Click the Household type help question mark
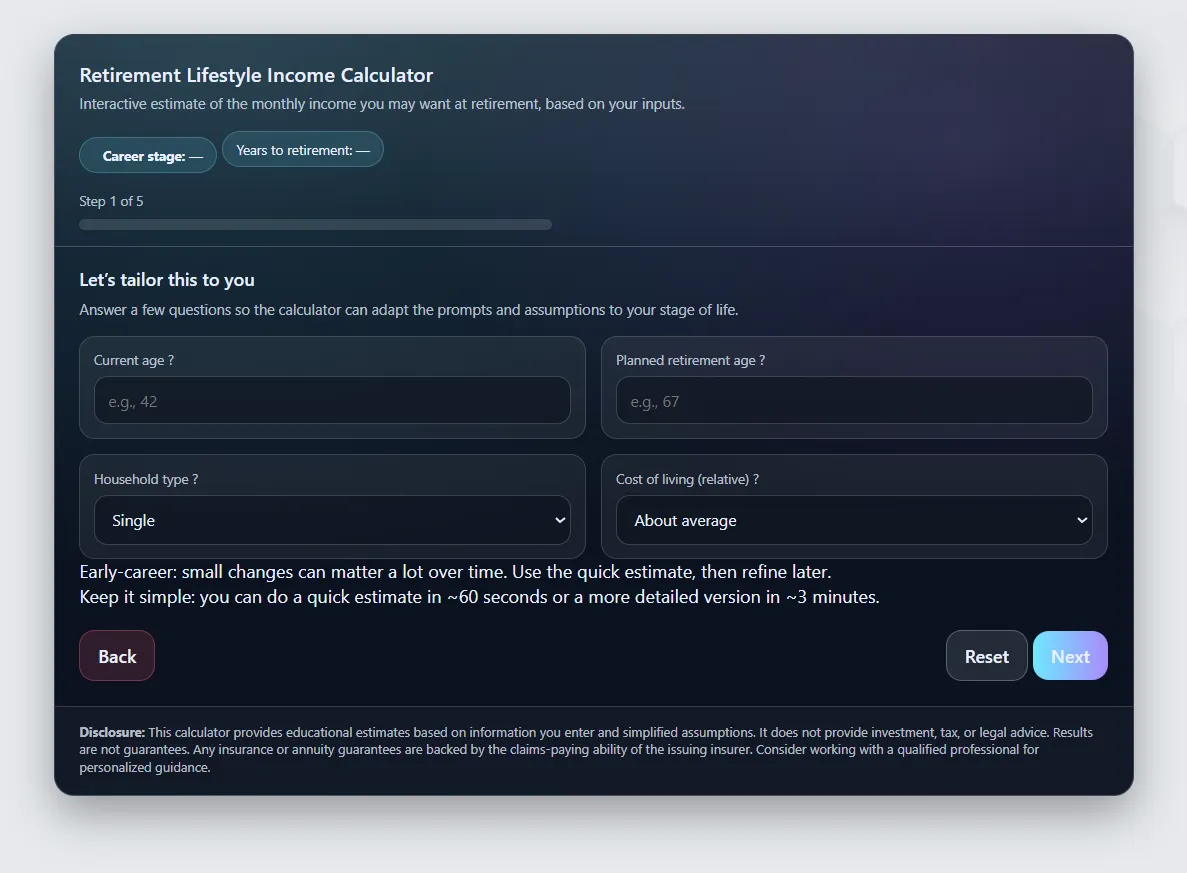 pyautogui.click(x=195, y=479)
